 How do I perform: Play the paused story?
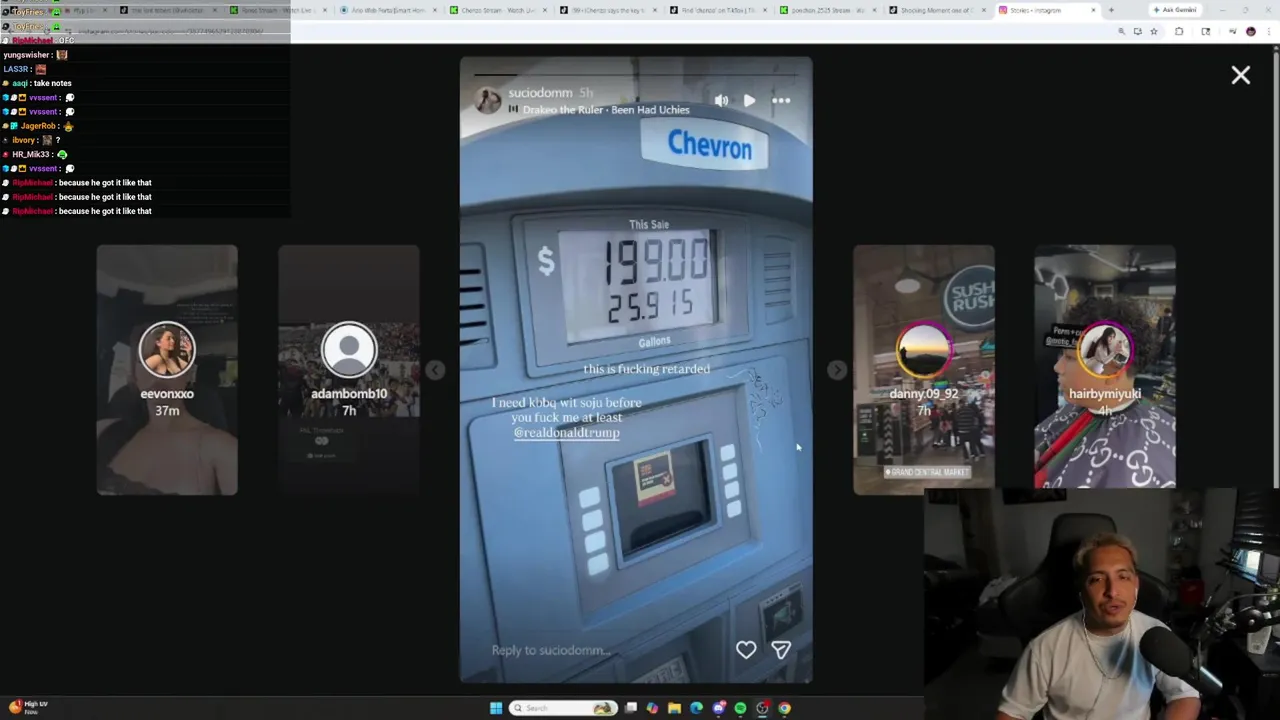[x=749, y=100]
